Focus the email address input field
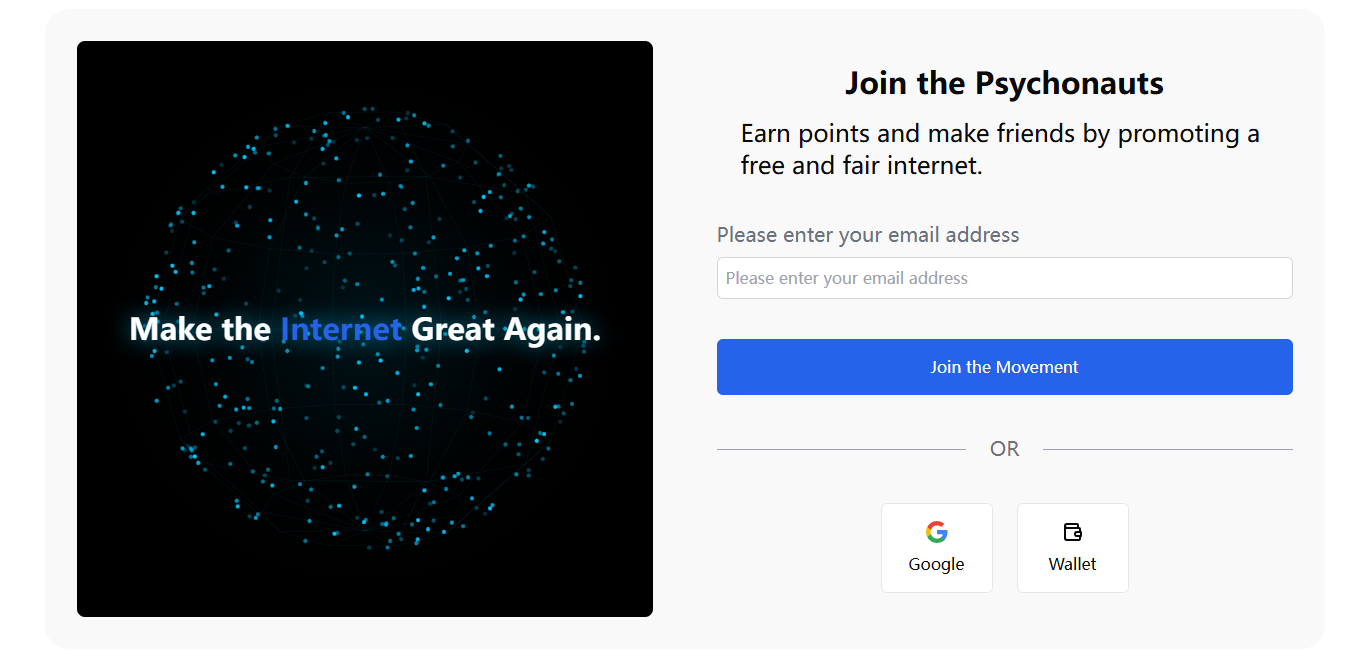This screenshot has width=1361, height=662. 1004,278
